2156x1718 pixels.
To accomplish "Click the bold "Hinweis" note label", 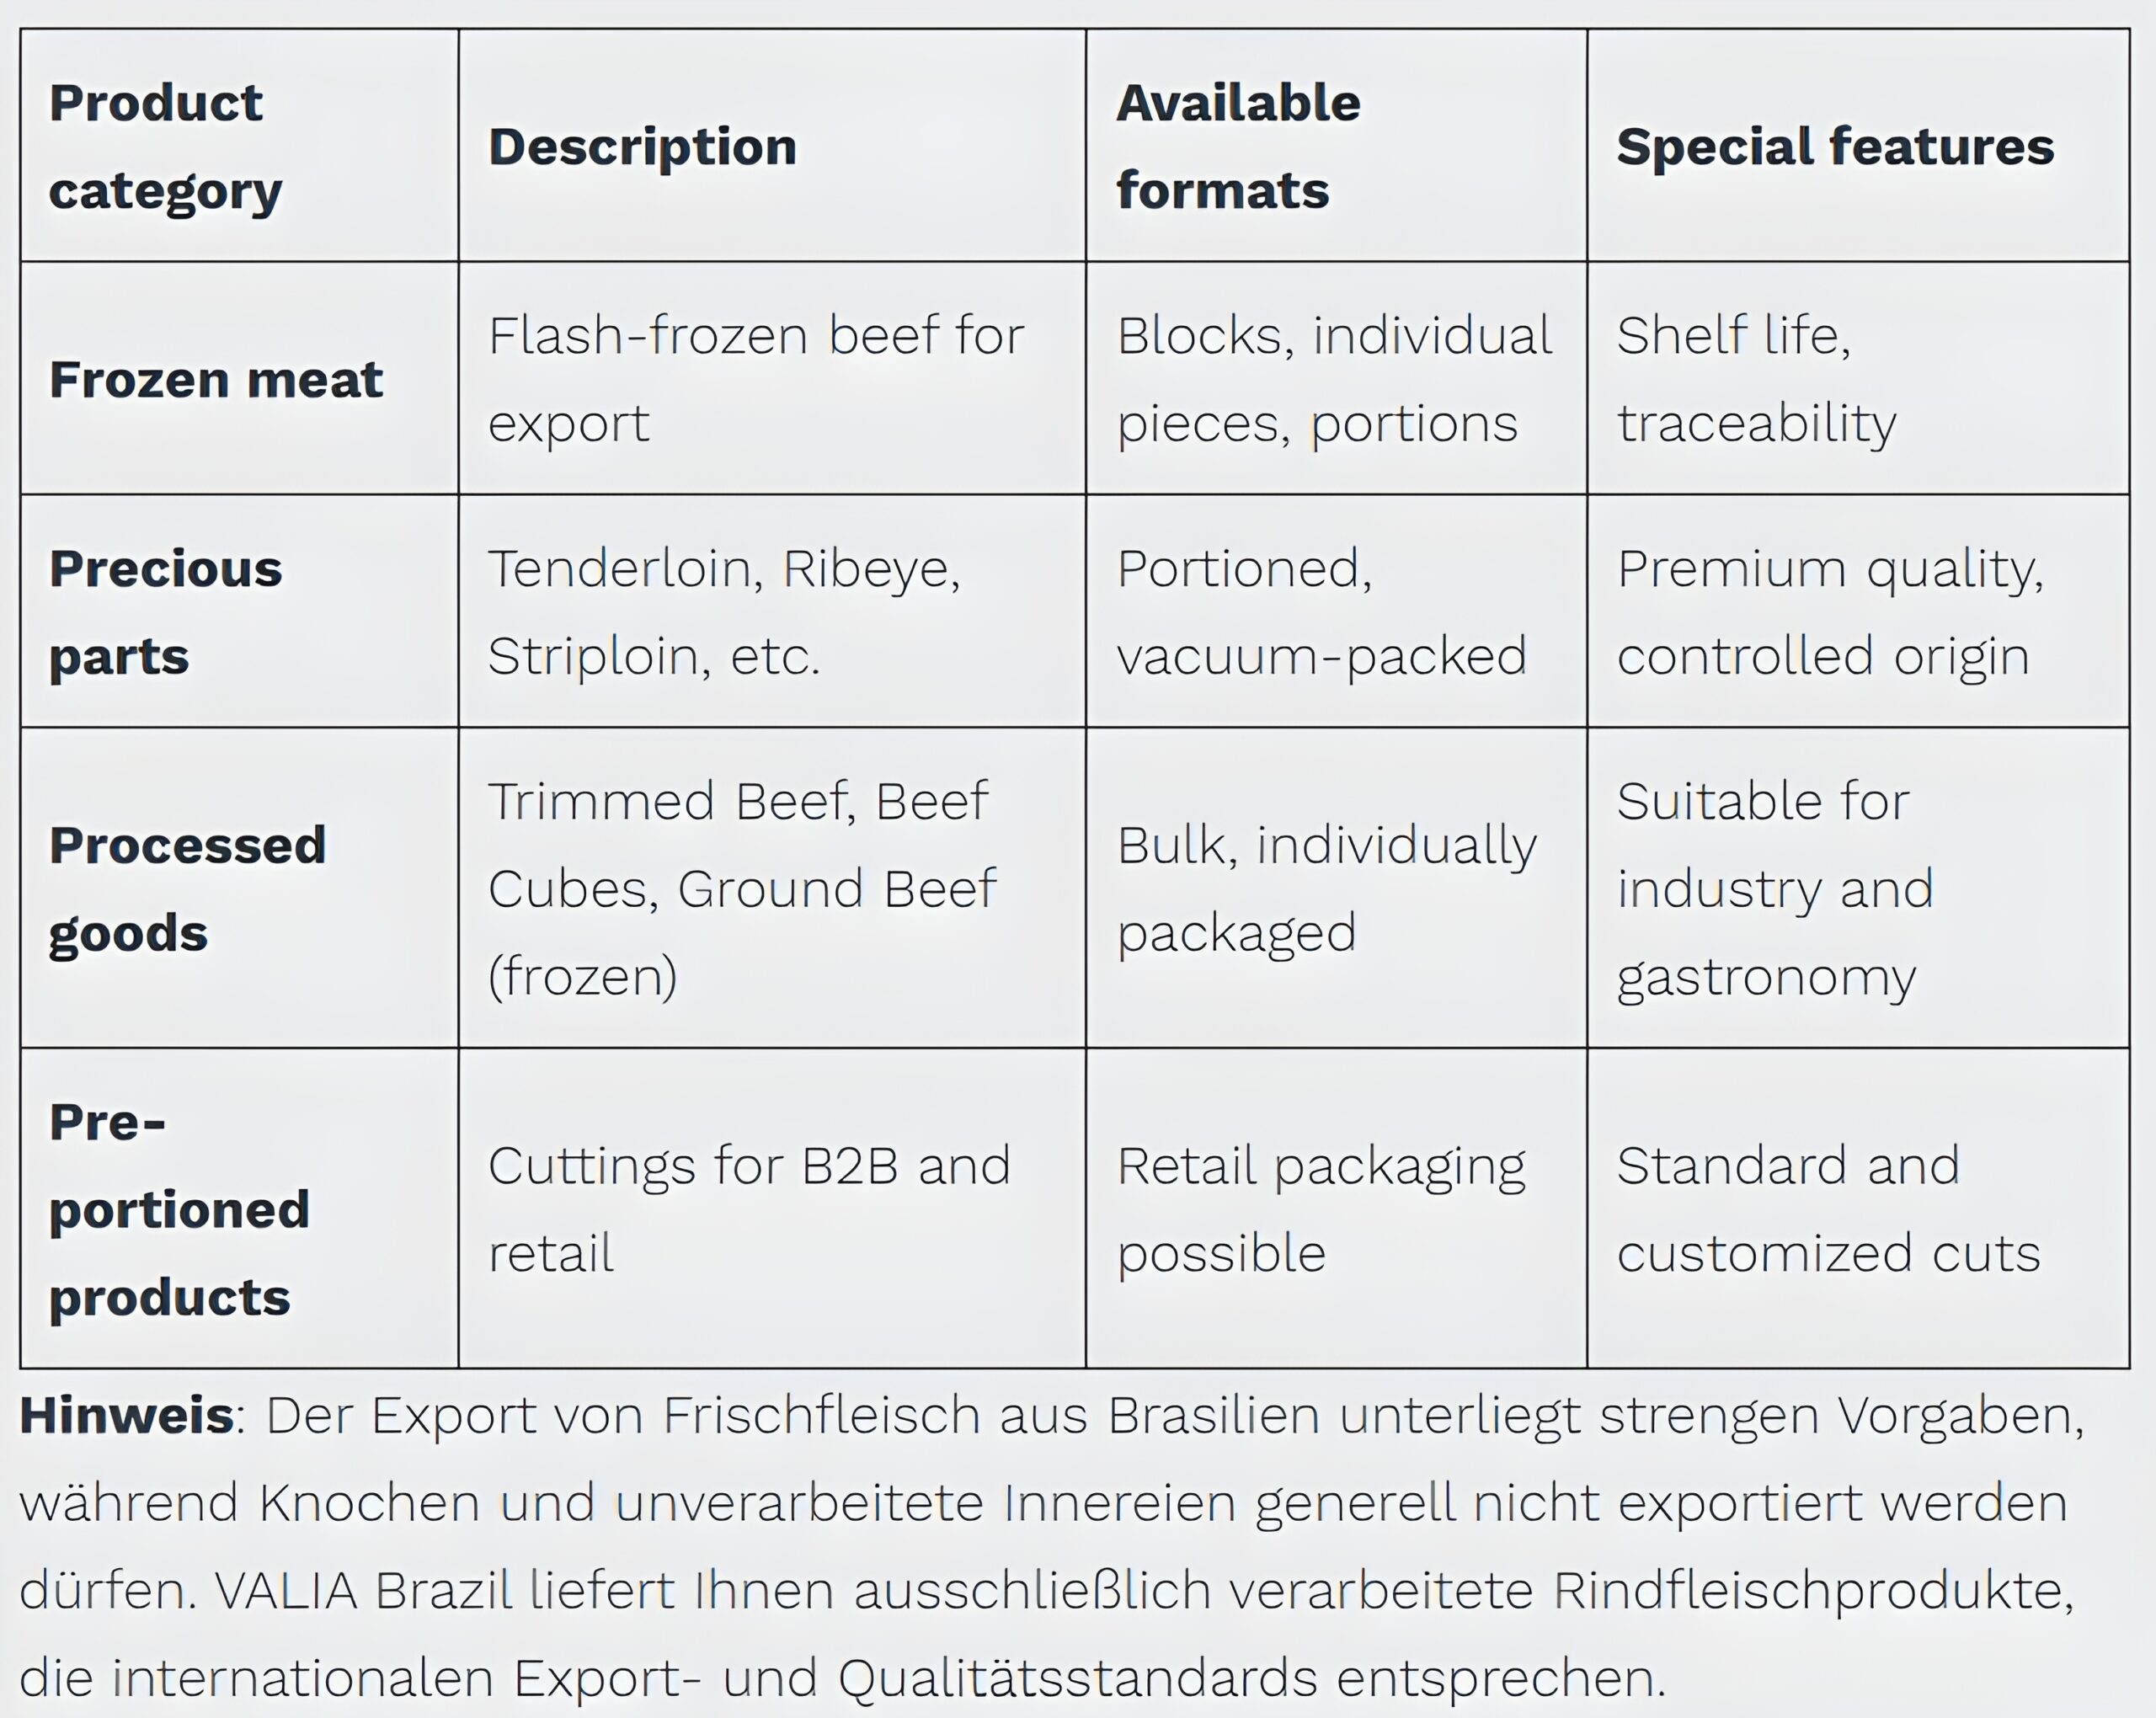I will point(126,1416).
